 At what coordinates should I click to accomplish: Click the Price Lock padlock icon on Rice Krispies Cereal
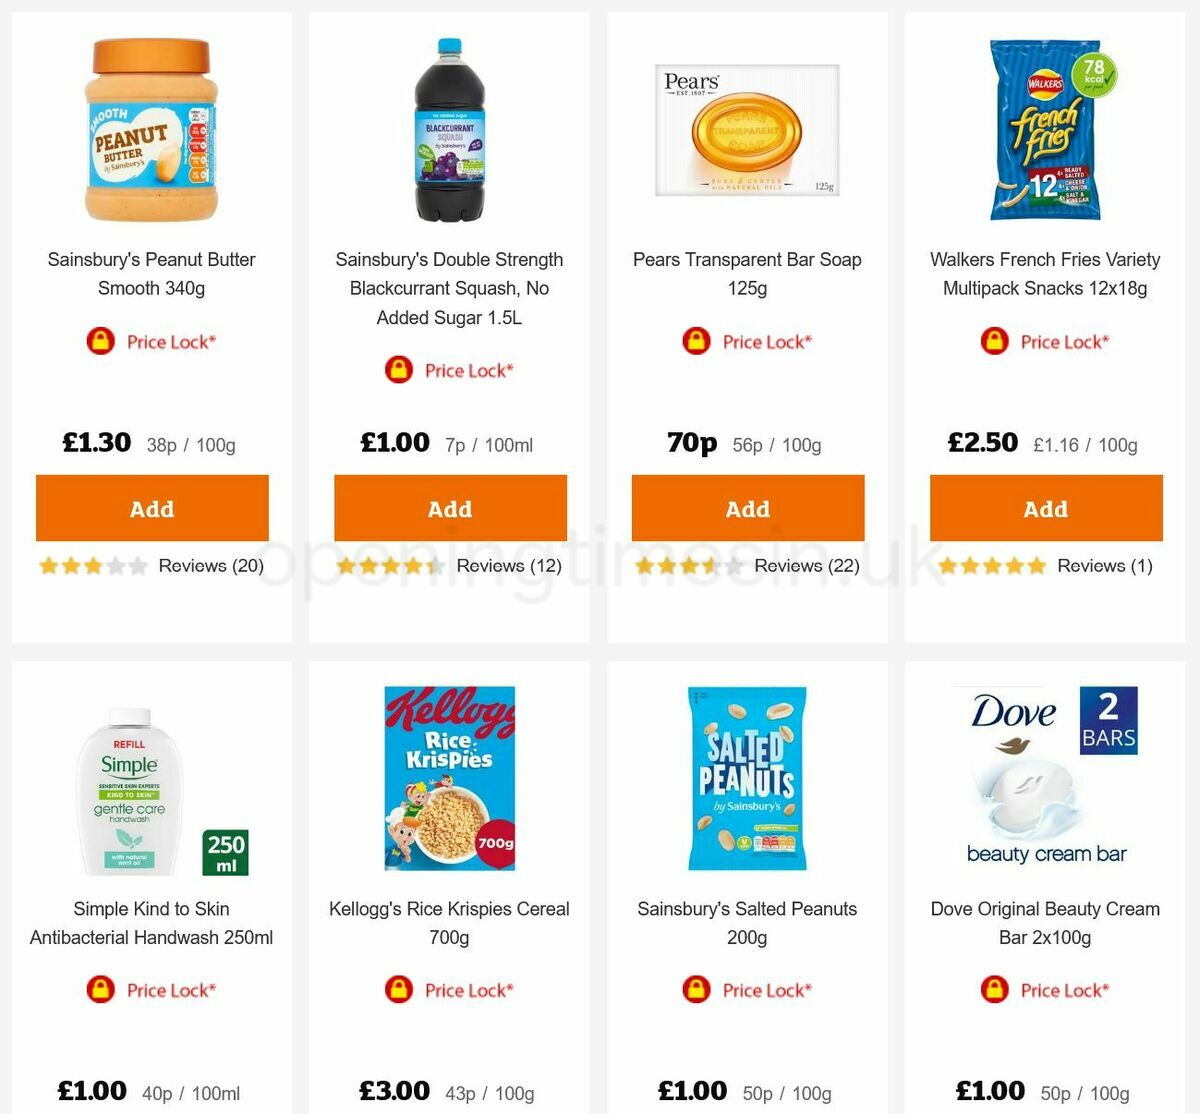pyautogui.click(x=400, y=990)
